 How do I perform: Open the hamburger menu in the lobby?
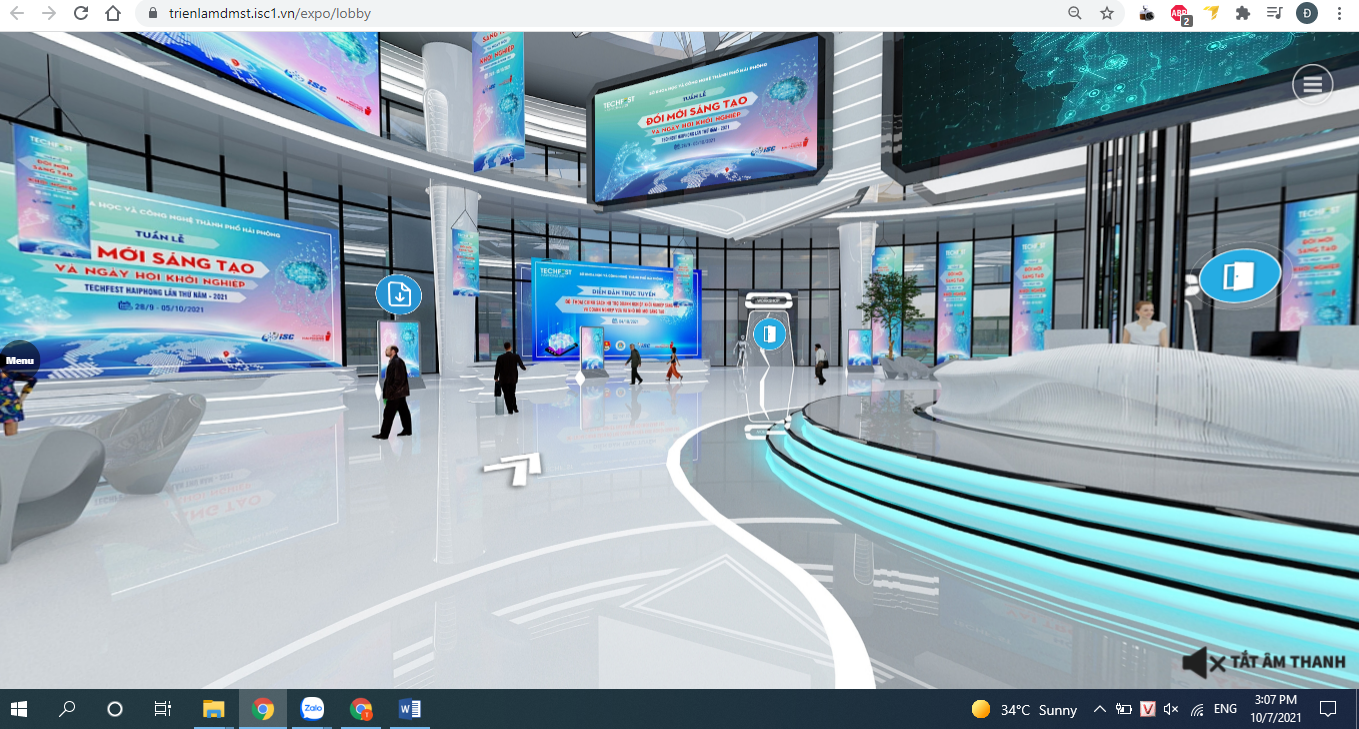coord(1313,86)
